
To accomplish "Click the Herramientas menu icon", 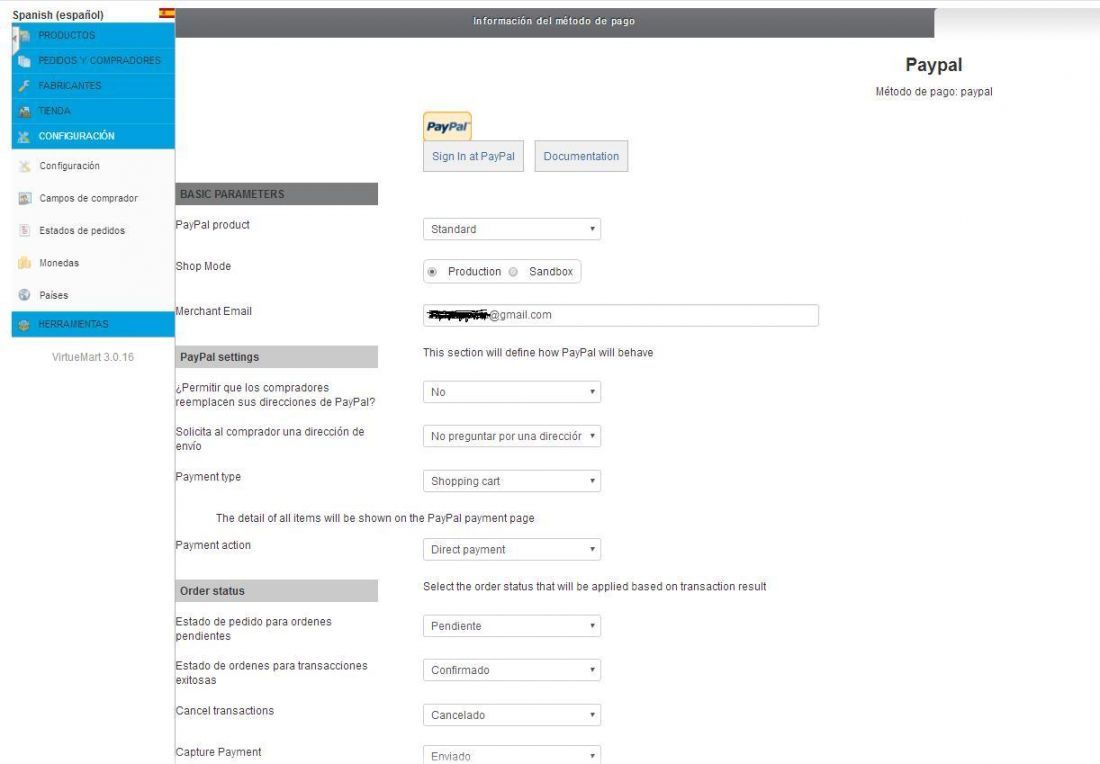I will (x=25, y=325).
